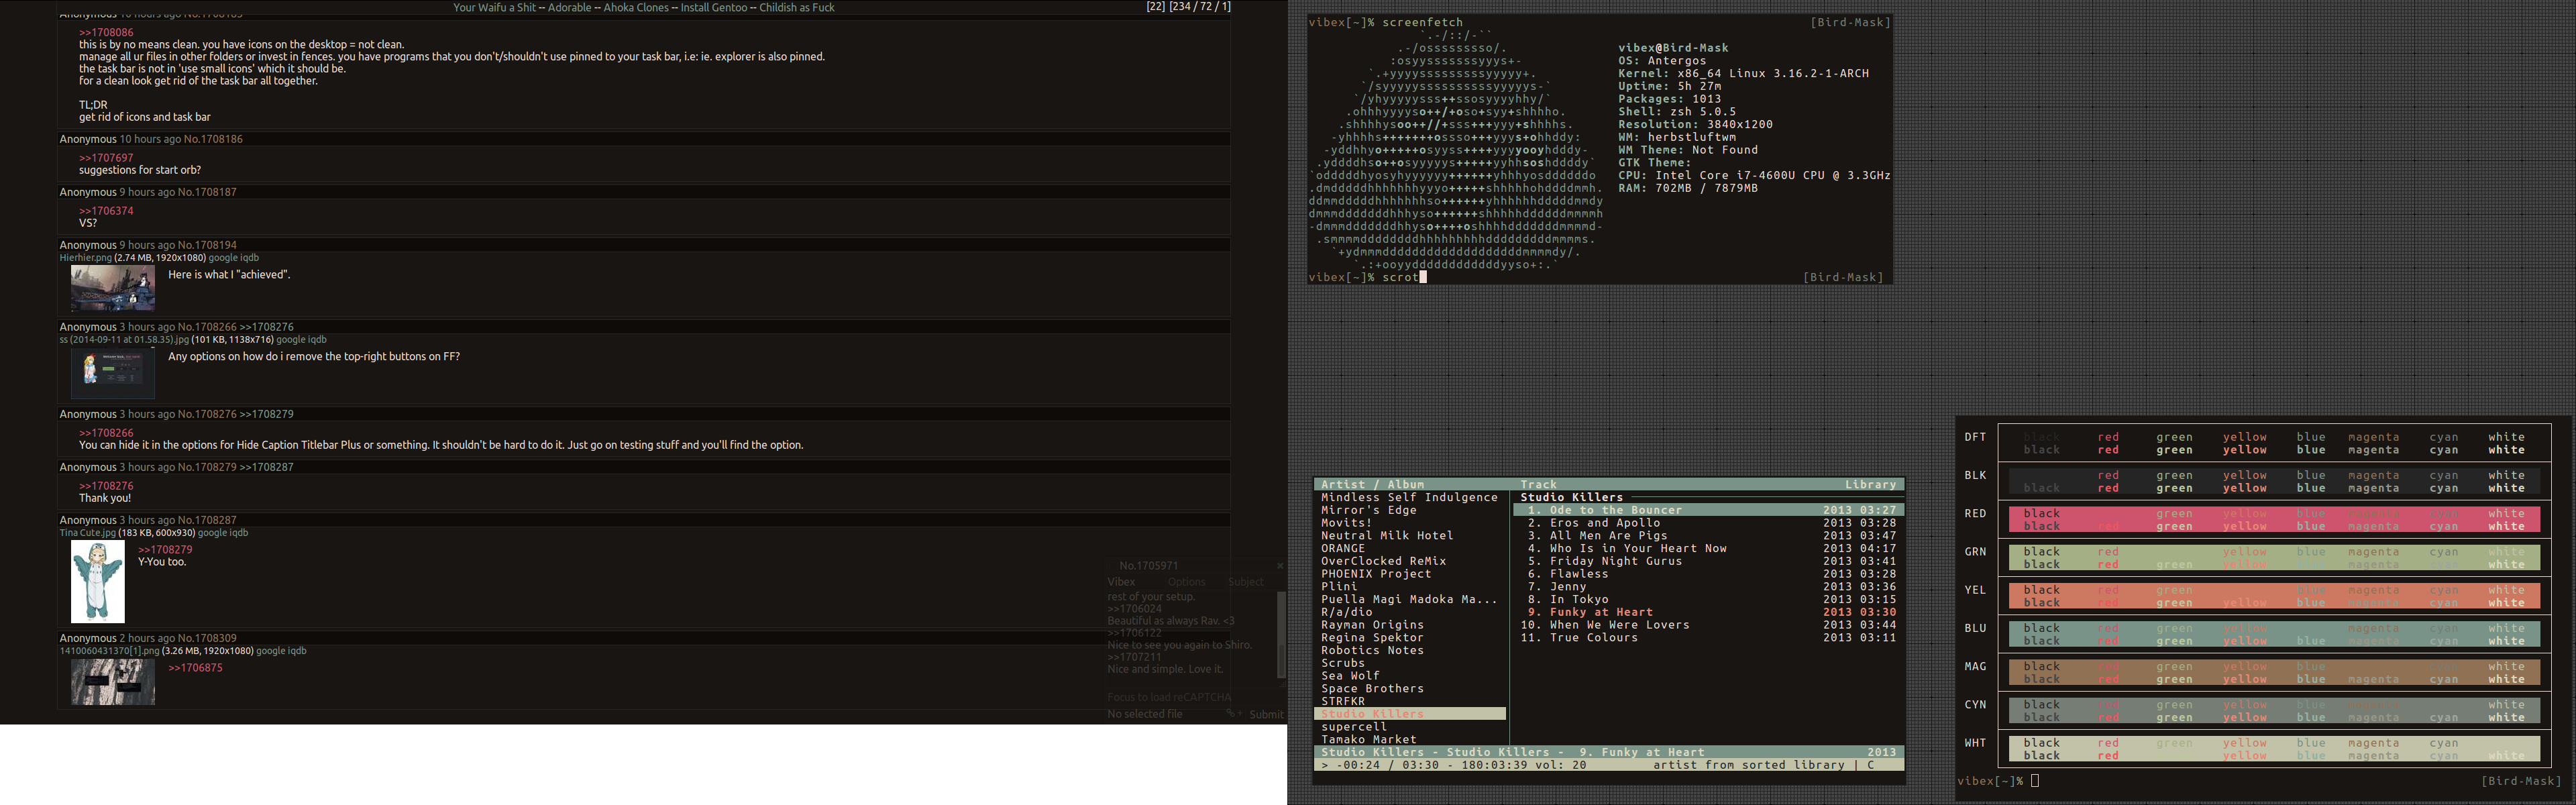
Task: Follow the quote link >>1706374
Action: point(106,211)
